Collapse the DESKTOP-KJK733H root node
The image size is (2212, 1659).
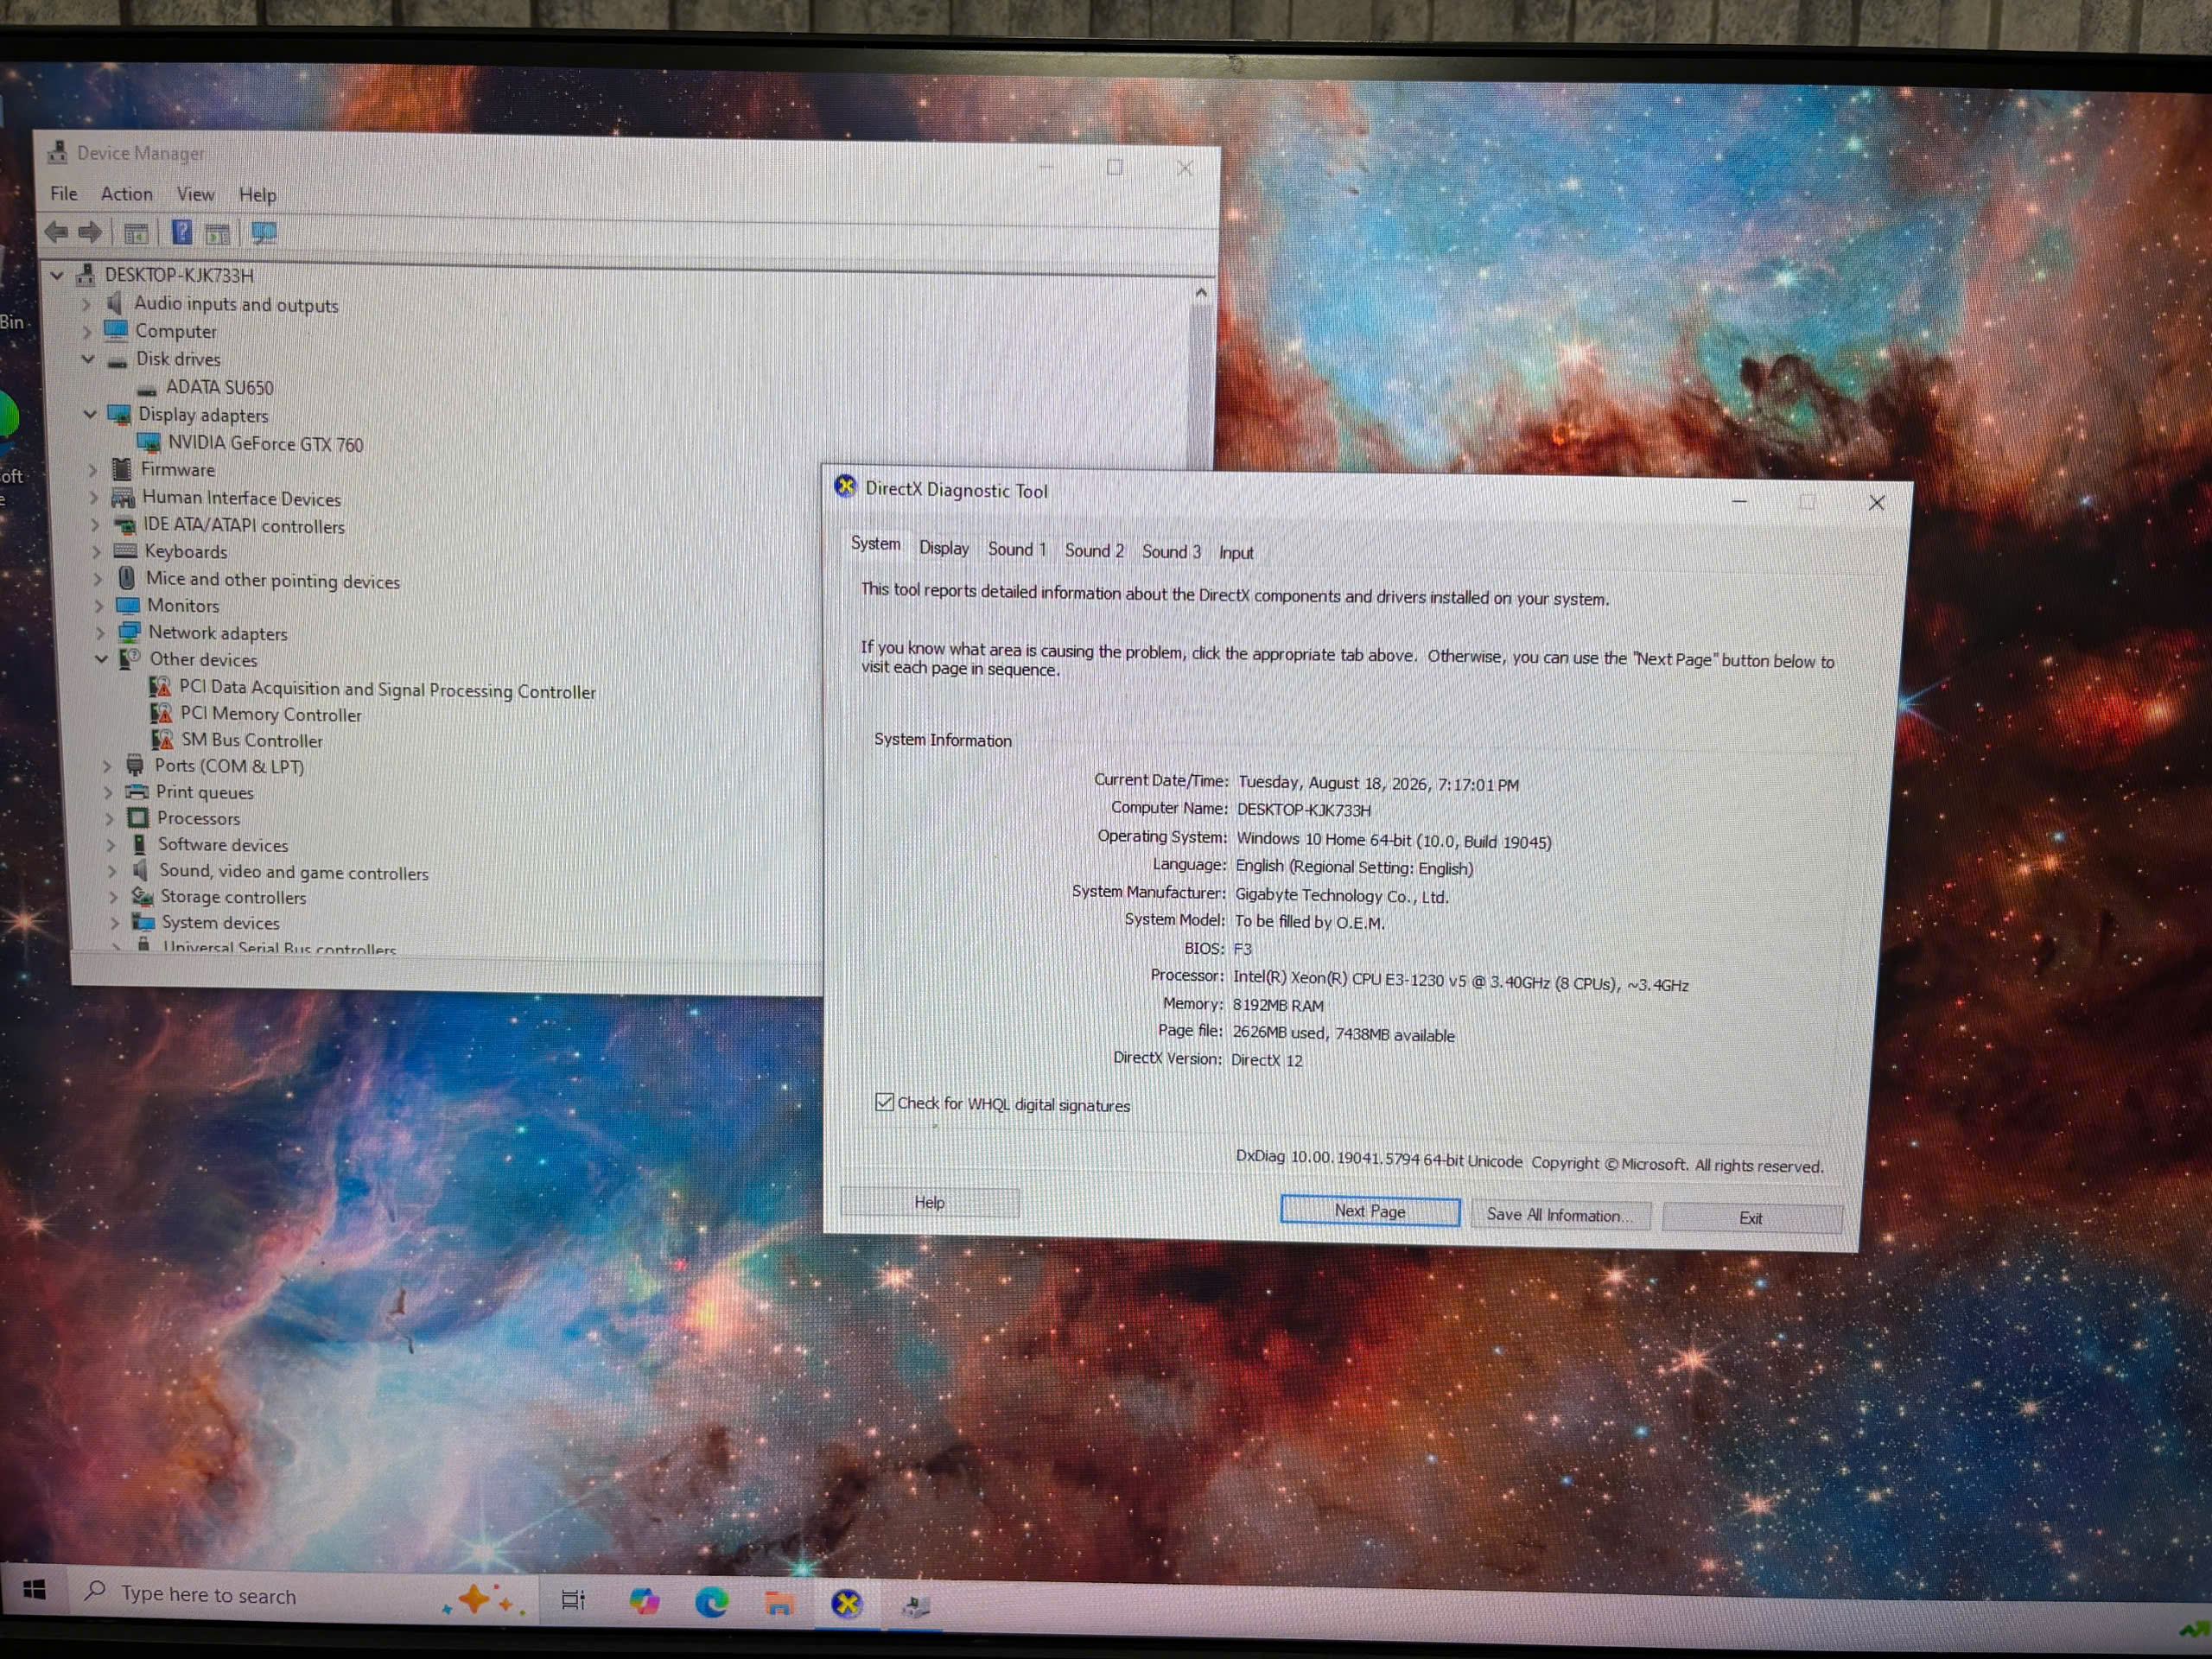(x=57, y=274)
